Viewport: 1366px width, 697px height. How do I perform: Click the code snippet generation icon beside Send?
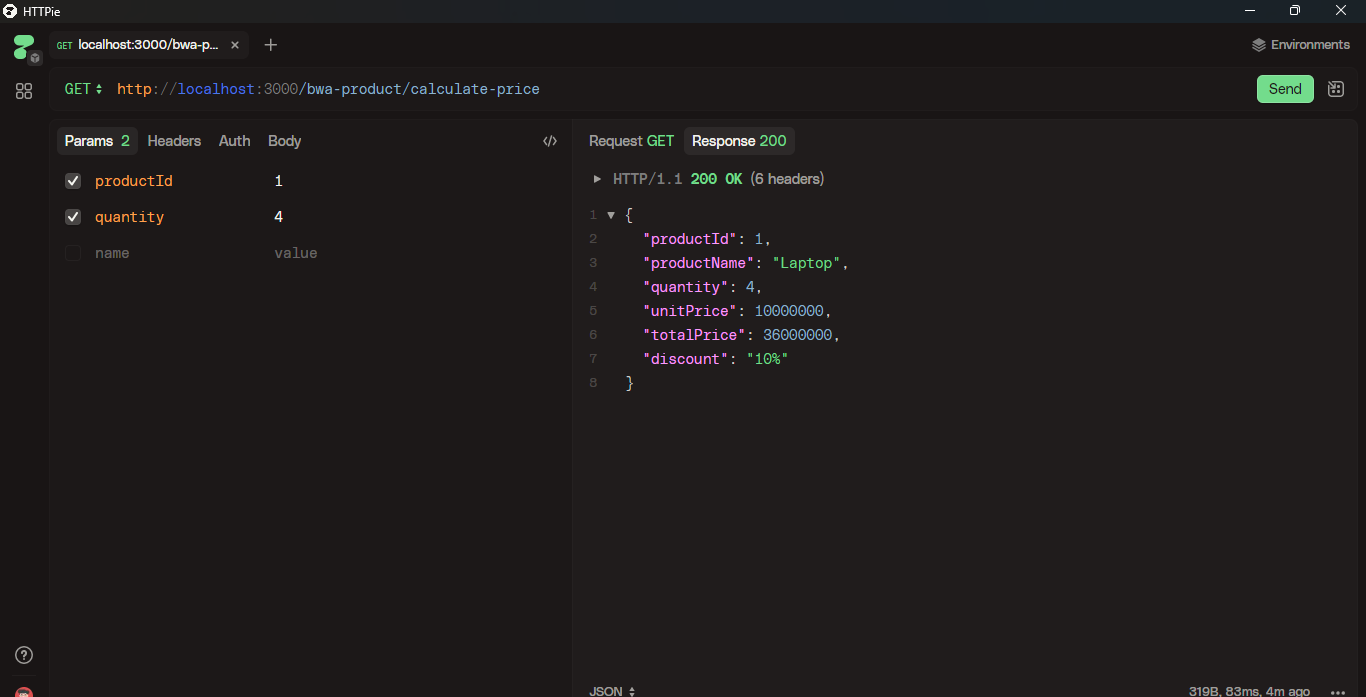(1335, 88)
